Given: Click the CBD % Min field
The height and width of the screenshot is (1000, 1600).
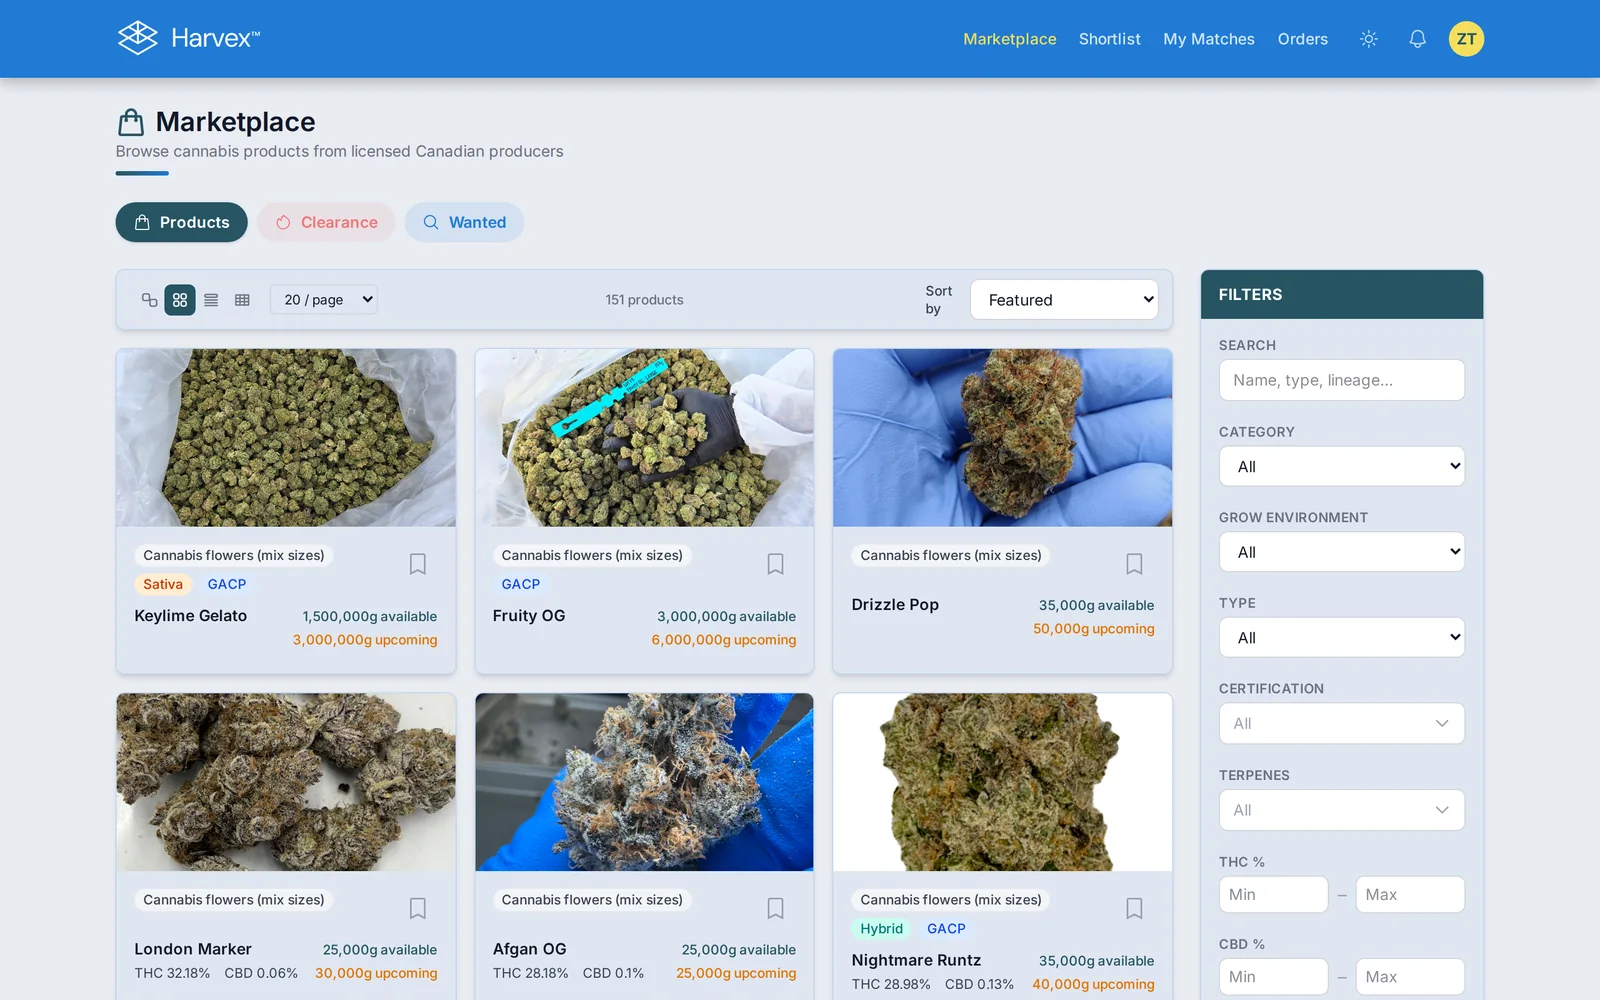Looking at the screenshot, I should [x=1273, y=976].
